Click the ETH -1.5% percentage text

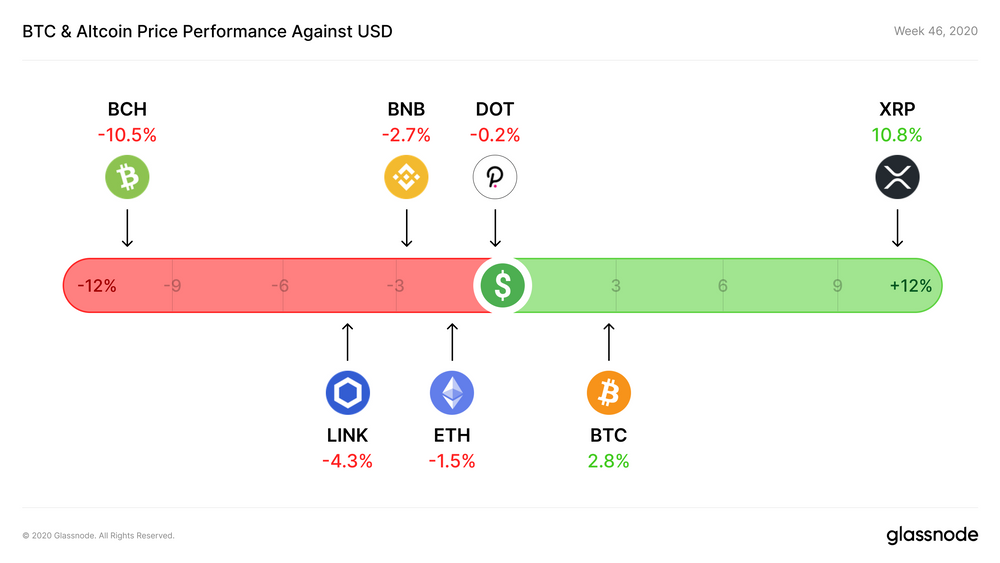click(452, 461)
